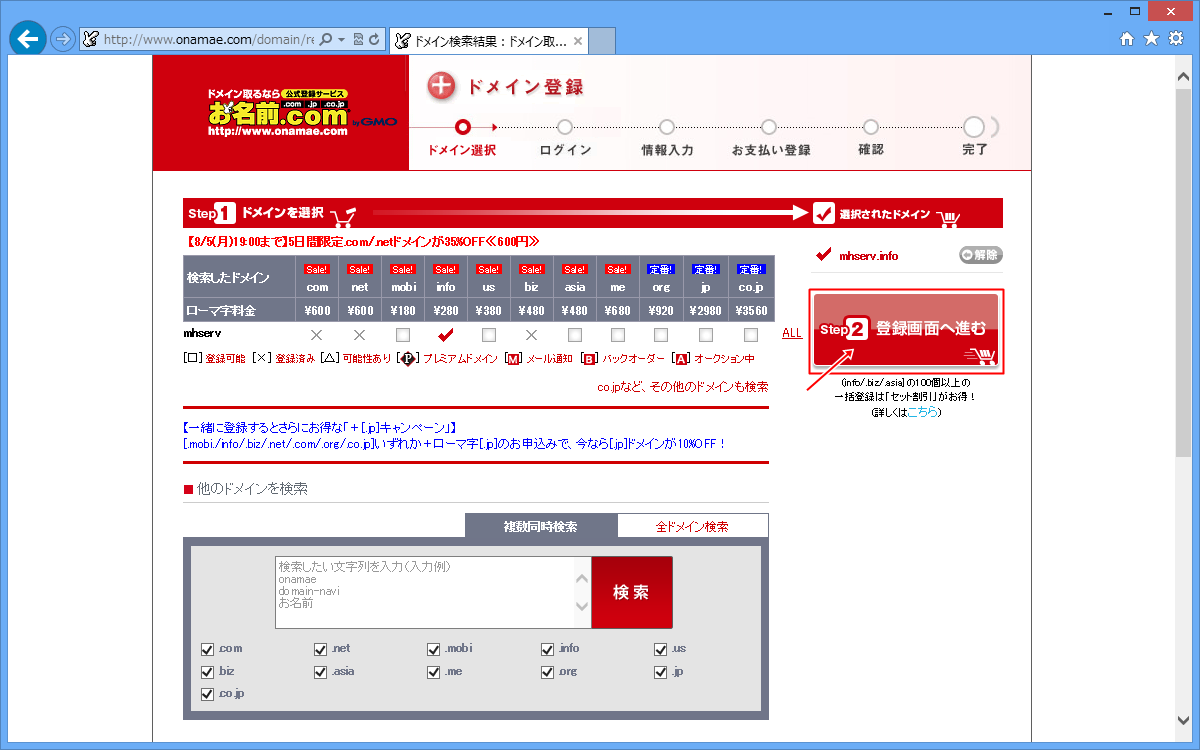Check the mobi domain checkbox for mhserv
Image resolution: width=1200 pixels, height=750 pixels.
pyautogui.click(x=403, y=334)
